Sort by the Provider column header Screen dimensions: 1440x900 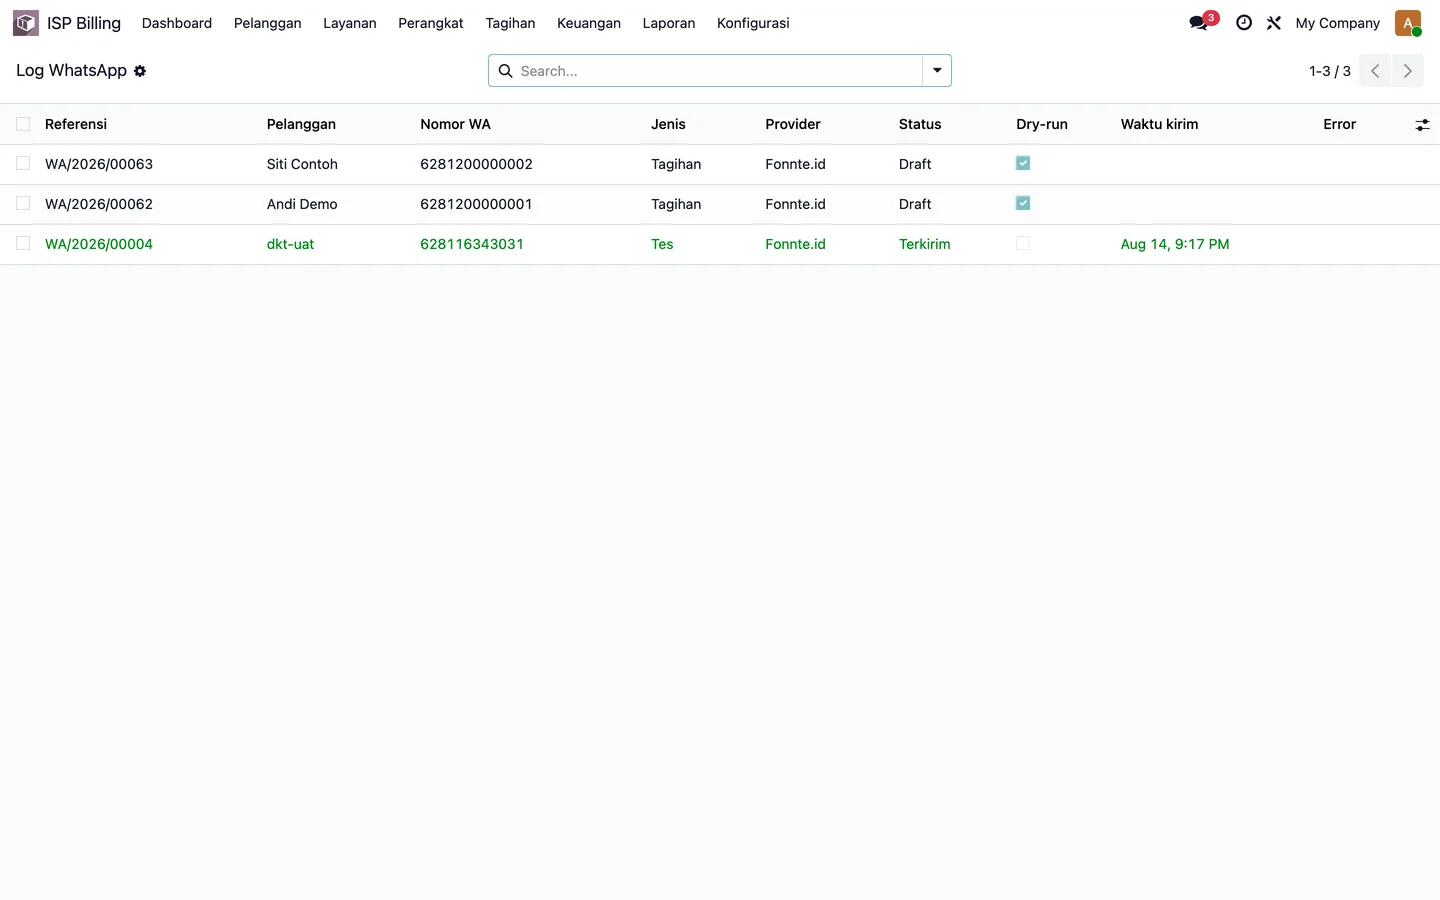[793, 124]
